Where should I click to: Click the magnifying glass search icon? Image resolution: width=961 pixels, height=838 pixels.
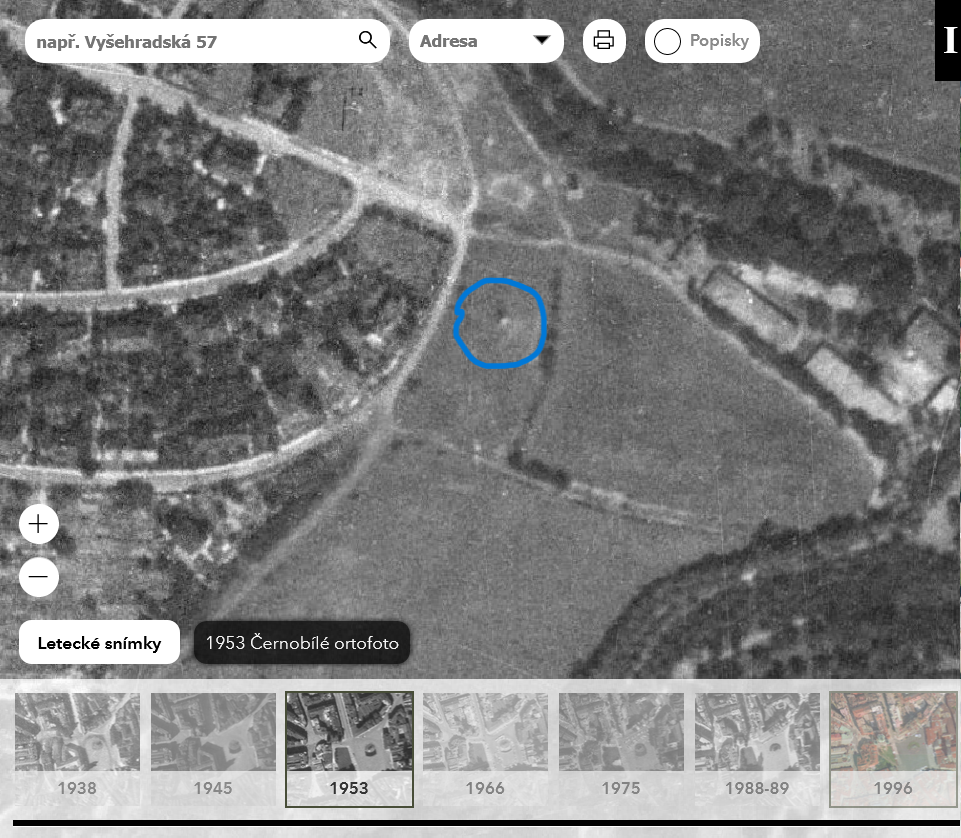click(367, 40)
